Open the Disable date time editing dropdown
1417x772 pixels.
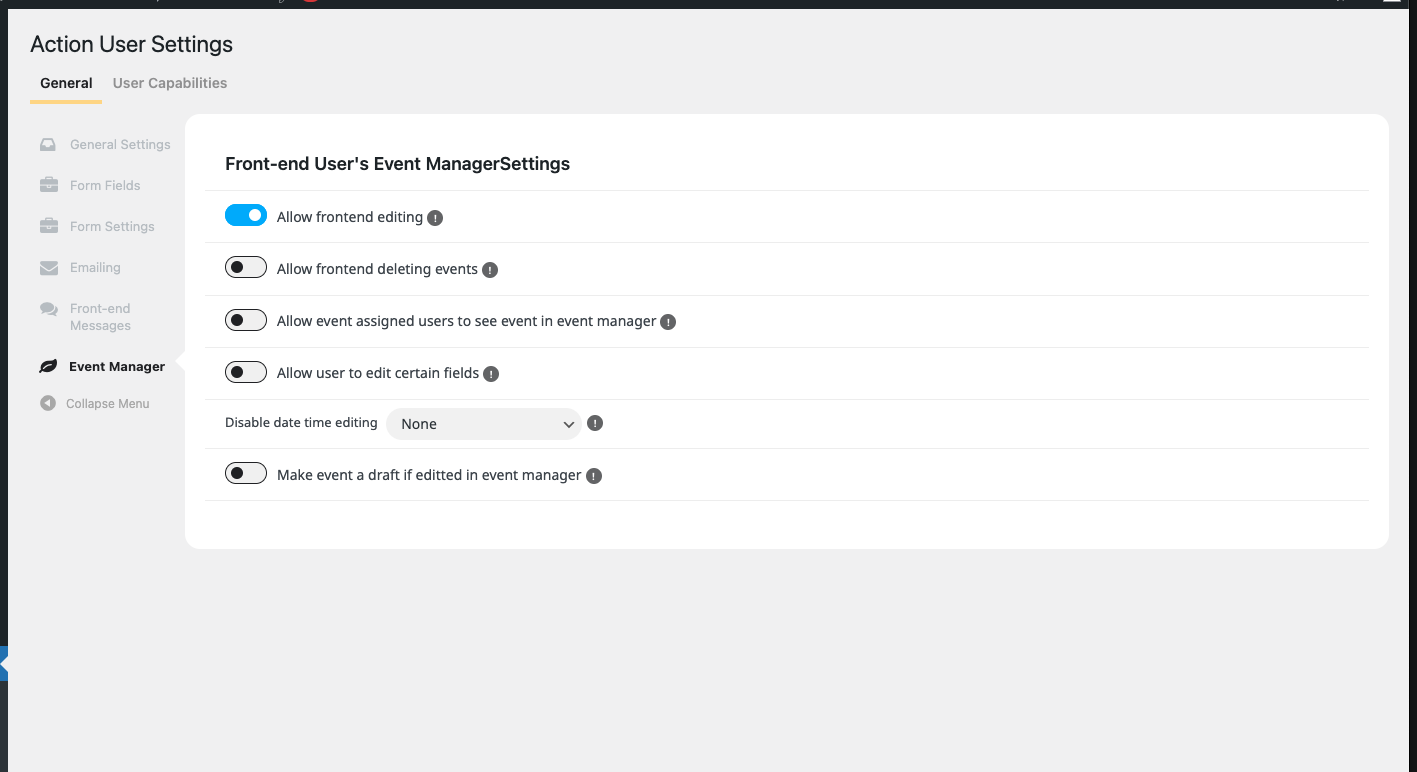pyautogui.click(x=484, y=424)
